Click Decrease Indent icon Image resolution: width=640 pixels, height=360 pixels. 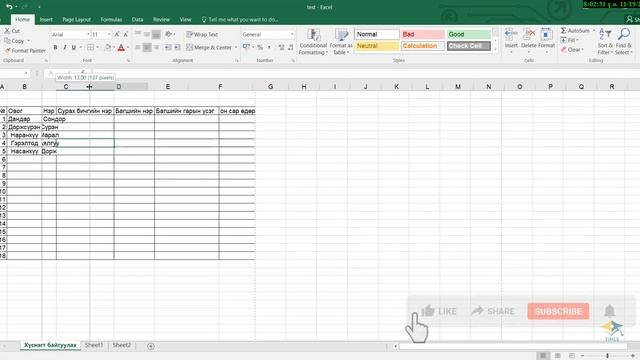click(x=168, y=47)
